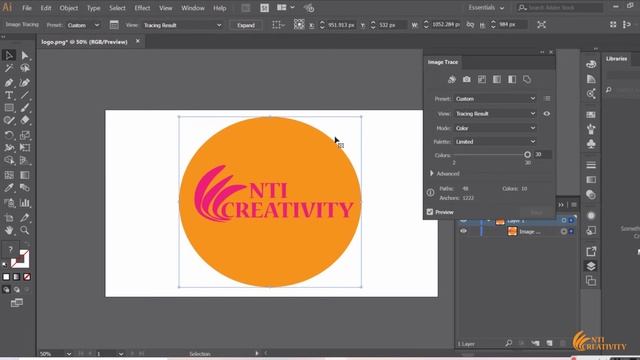Pick the Lasso tool
This screenshot has width=640, height=360.
[x=24, y=68]
